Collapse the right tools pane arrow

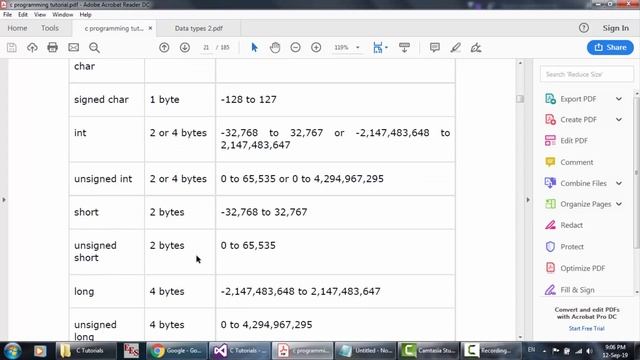[528, 200]
